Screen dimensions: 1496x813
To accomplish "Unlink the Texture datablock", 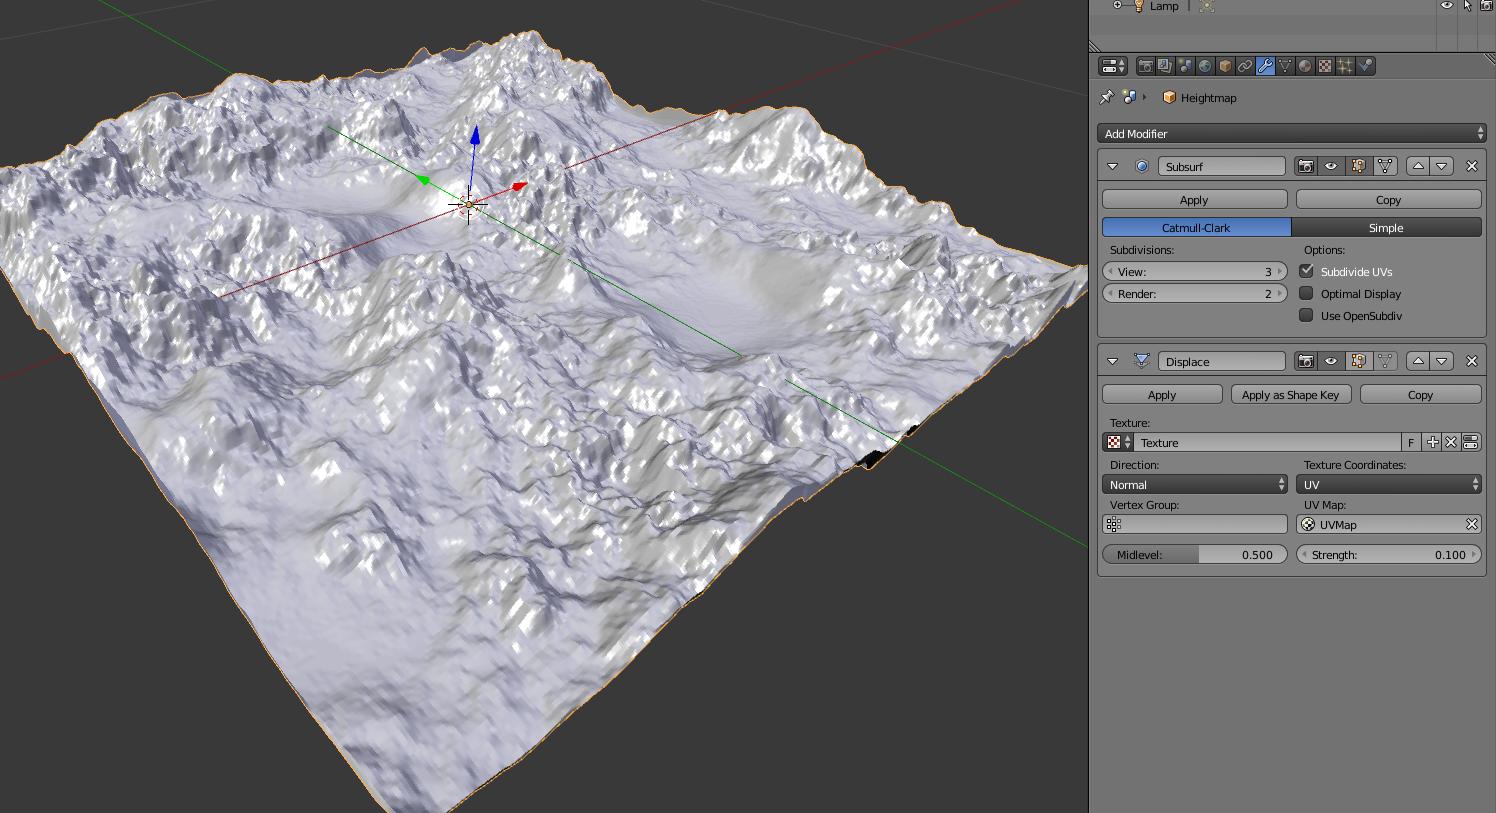I will pos(1451,442).
